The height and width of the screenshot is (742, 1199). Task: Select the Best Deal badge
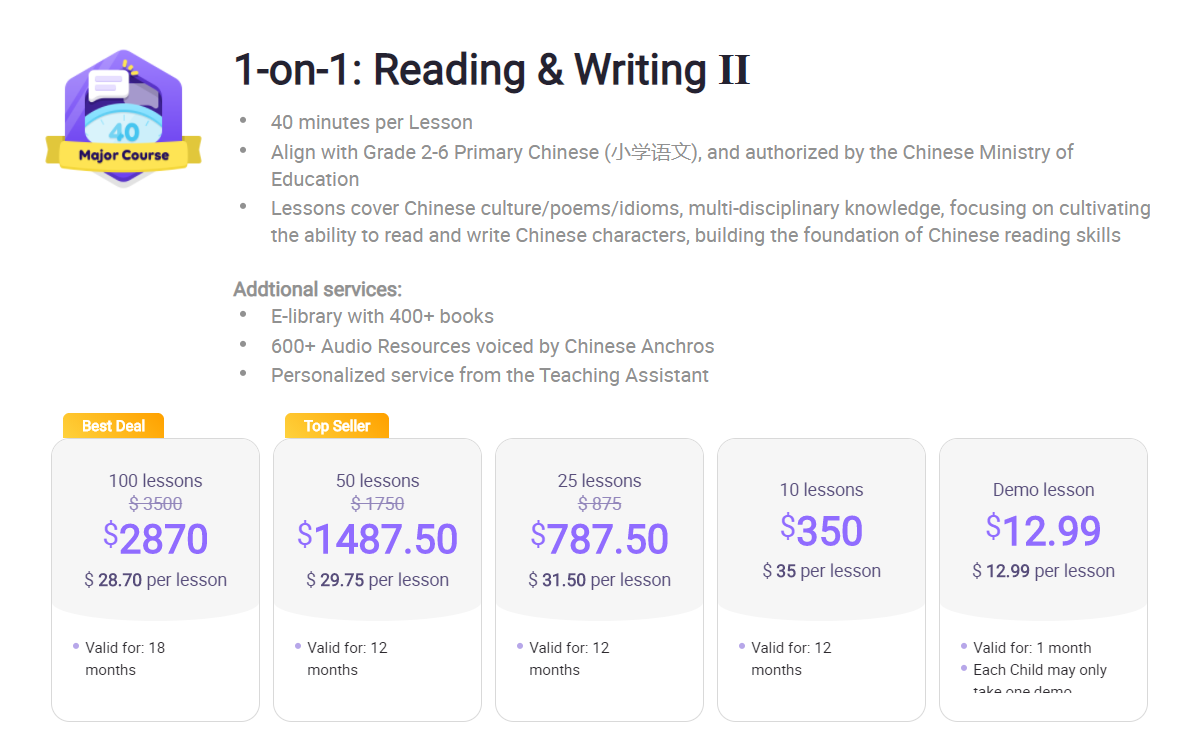pos(113,426)
